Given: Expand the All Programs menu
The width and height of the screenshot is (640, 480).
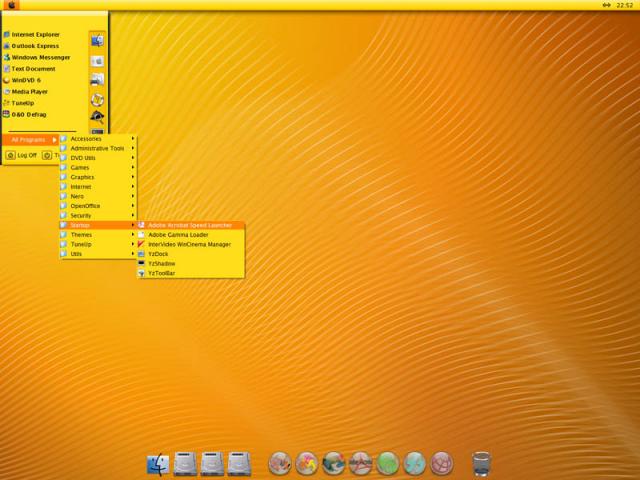Looking at the screenshot, I should tap(31, 140).
